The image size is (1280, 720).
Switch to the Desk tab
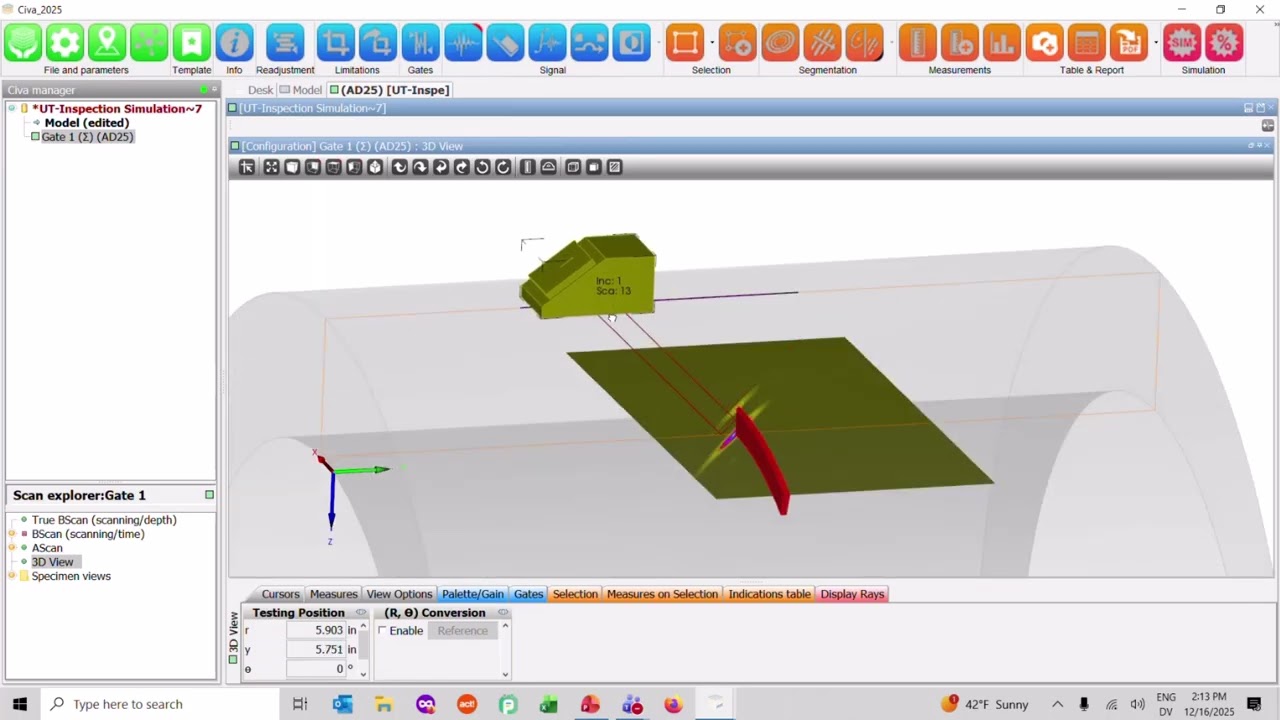[x=260, y=90]
